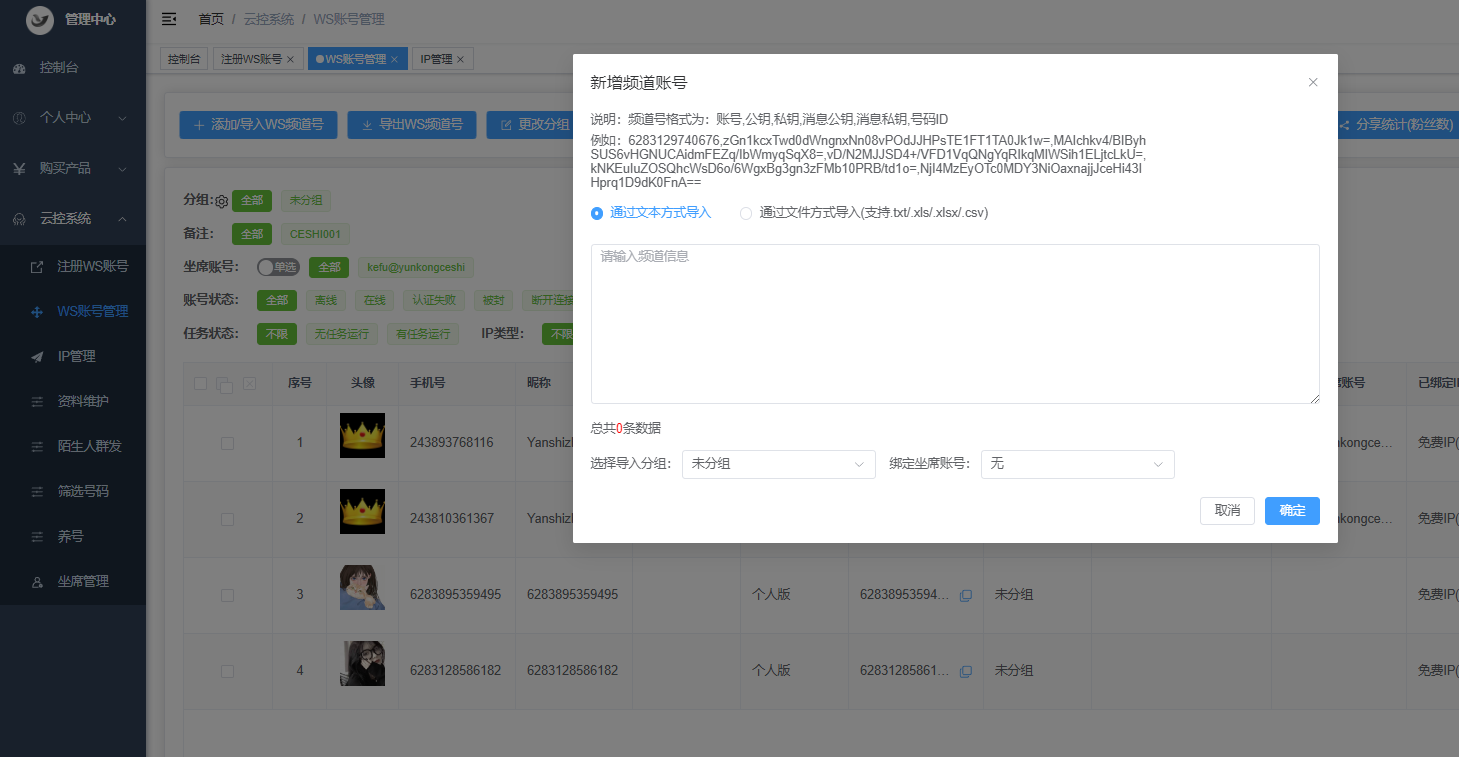Open the 绑定坐席账号 dropdown
The width and height of the screenshot is (1459, 757).
click(1078, 464)
